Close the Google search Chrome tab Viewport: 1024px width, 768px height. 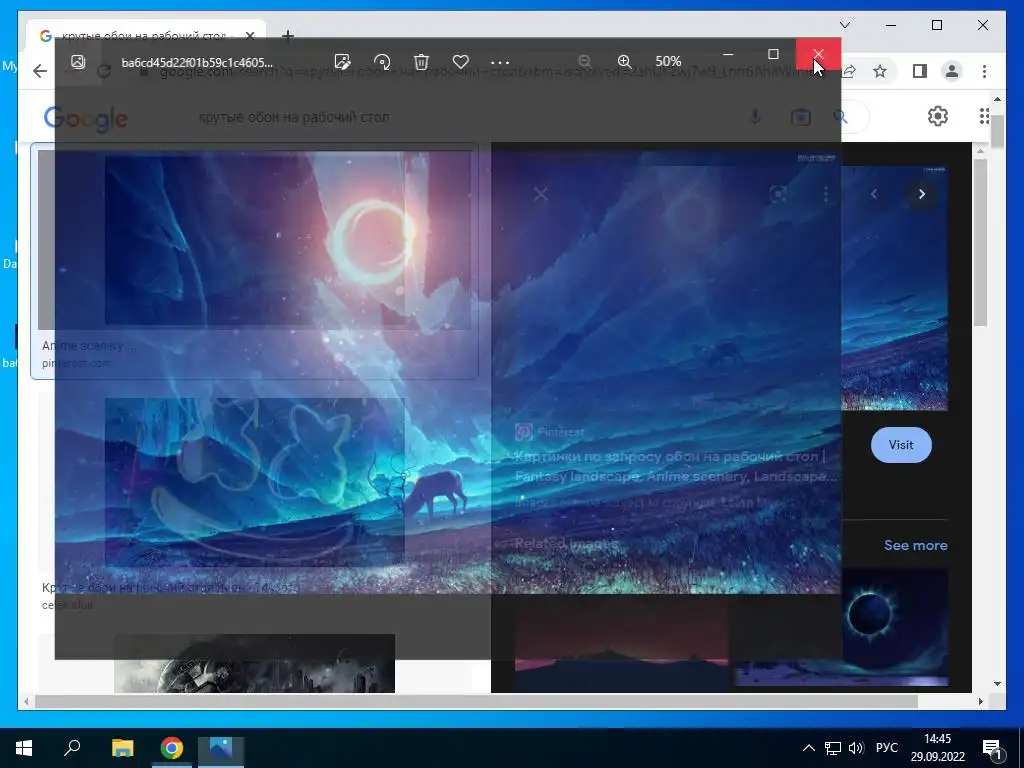point(249,35)
